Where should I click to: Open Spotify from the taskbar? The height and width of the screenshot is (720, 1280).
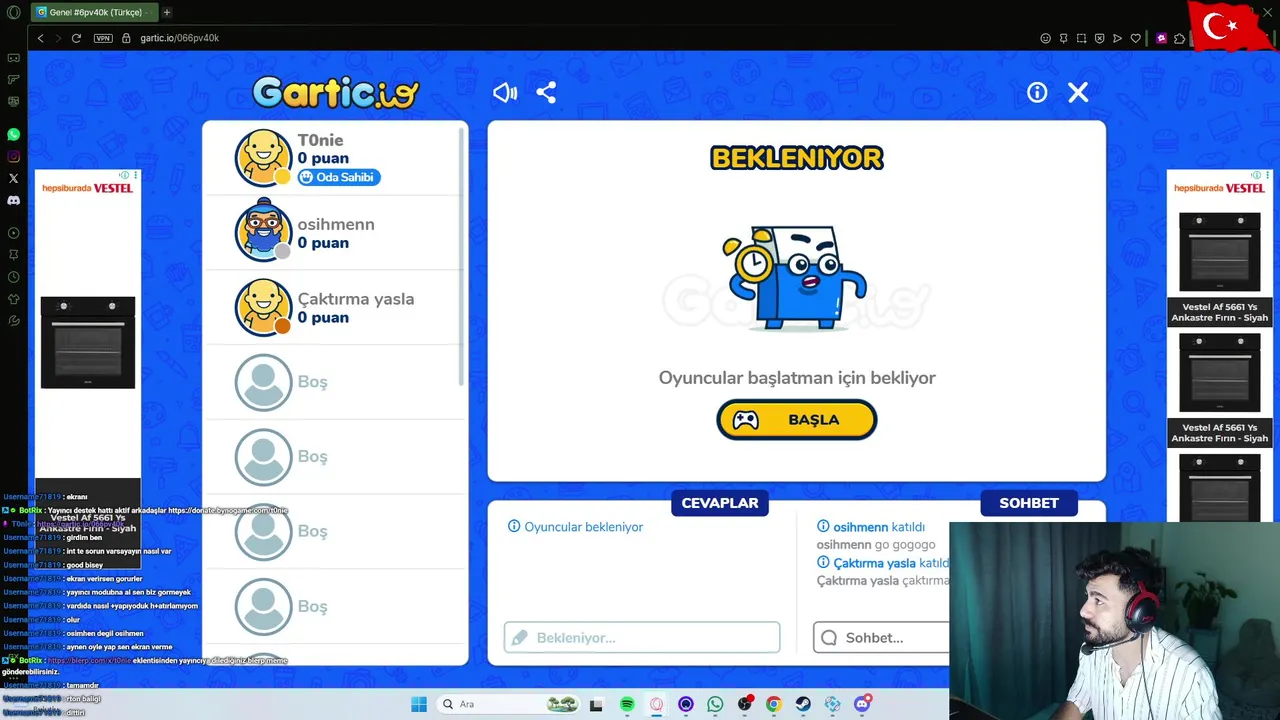[627, 704]
